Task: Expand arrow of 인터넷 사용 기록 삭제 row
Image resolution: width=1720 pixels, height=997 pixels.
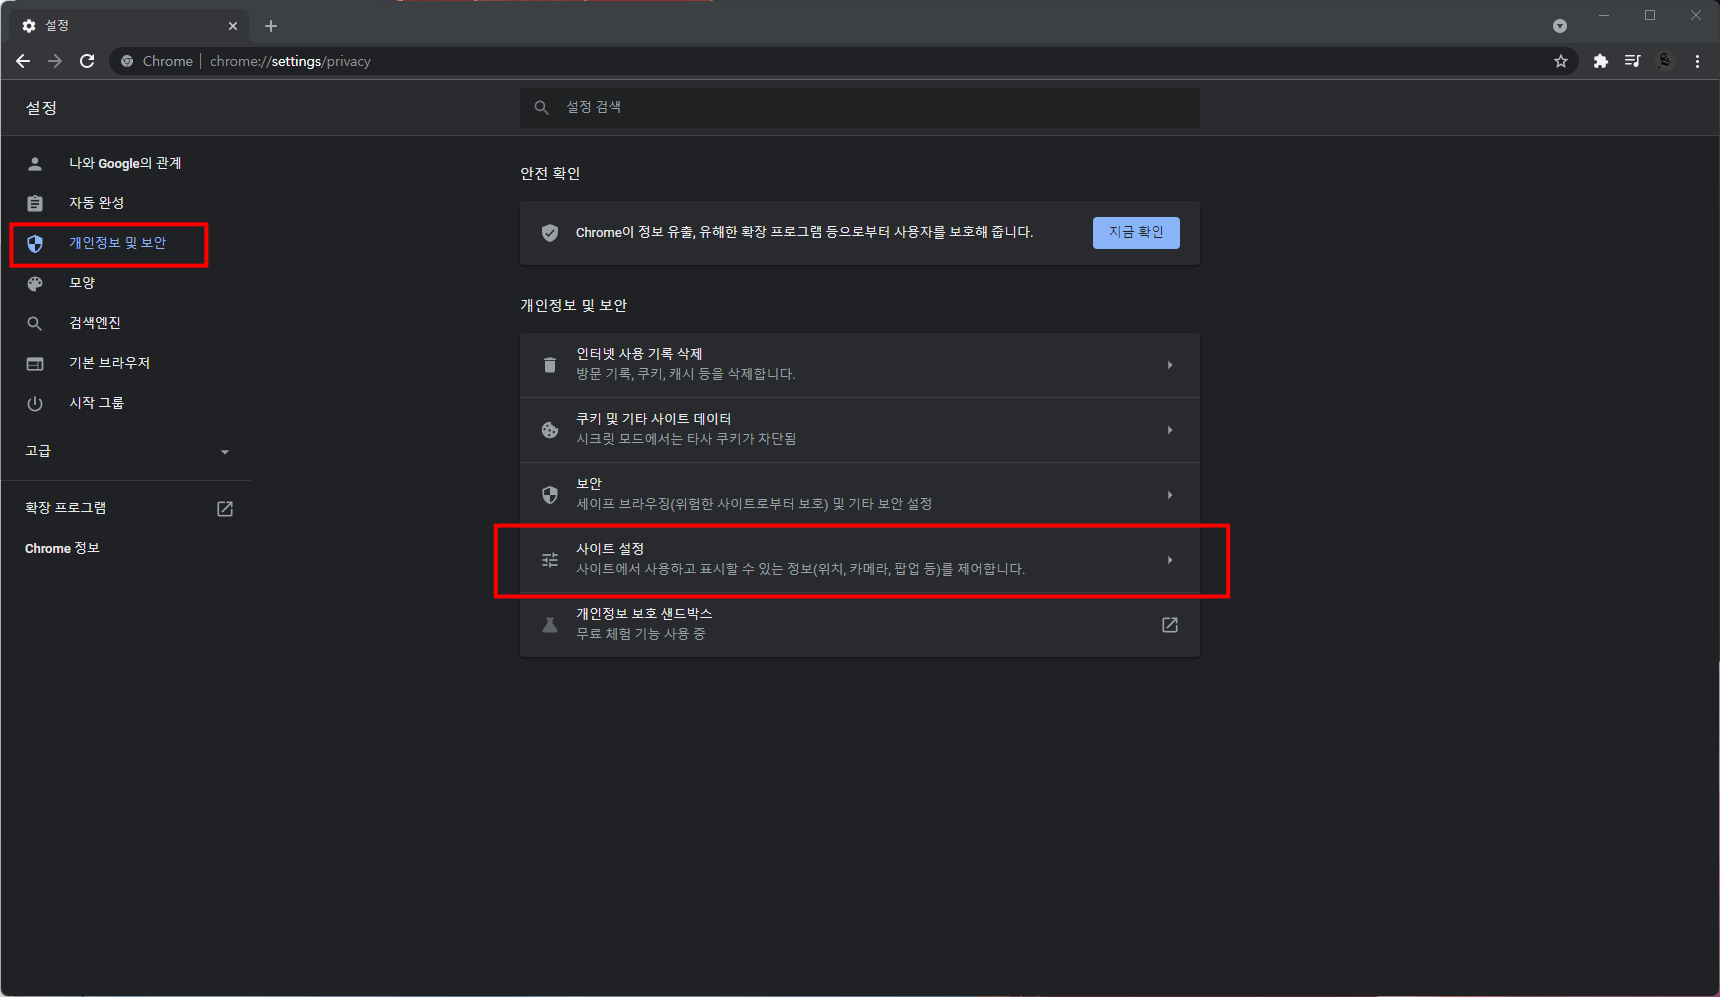Action: pyautogui.click(x=1170, y=365)
